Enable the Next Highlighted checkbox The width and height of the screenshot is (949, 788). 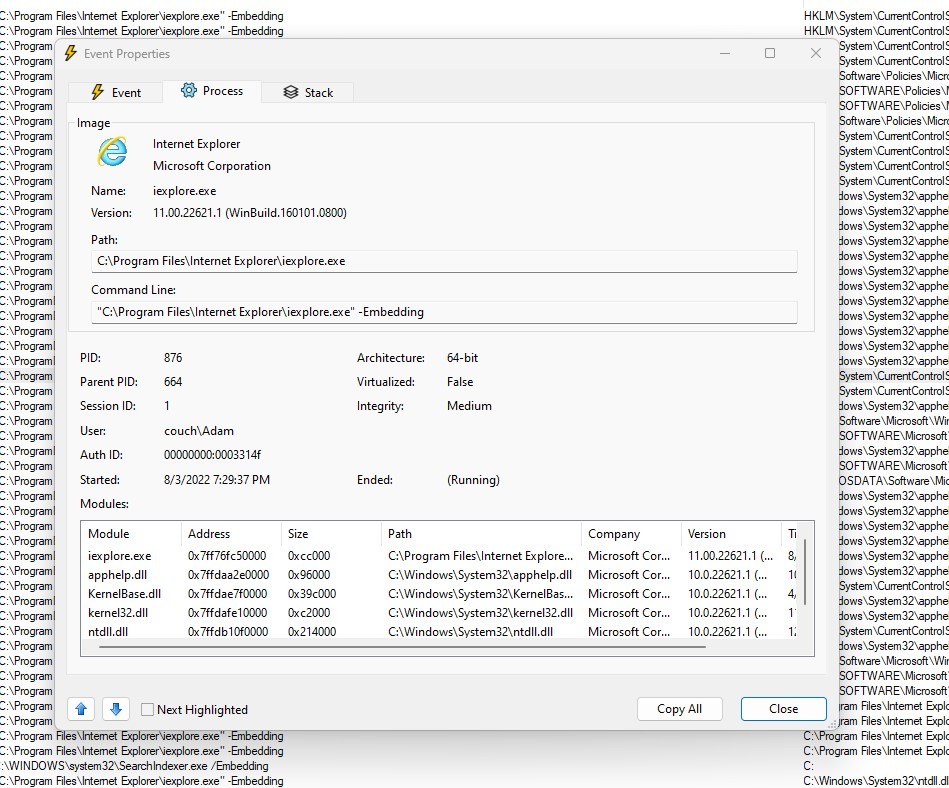(x=147, y=709)
